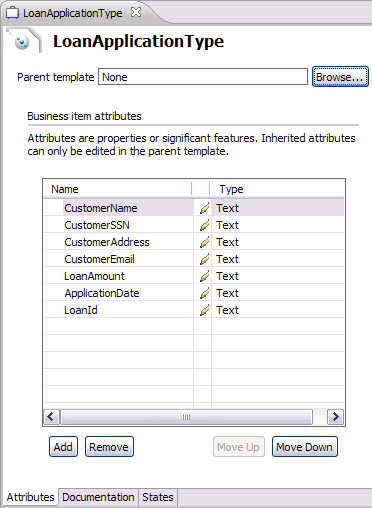The height and width of the screenshot is (508, 372).
Task: Select the ApplicationDate attribute
Action: coord(102,293)
